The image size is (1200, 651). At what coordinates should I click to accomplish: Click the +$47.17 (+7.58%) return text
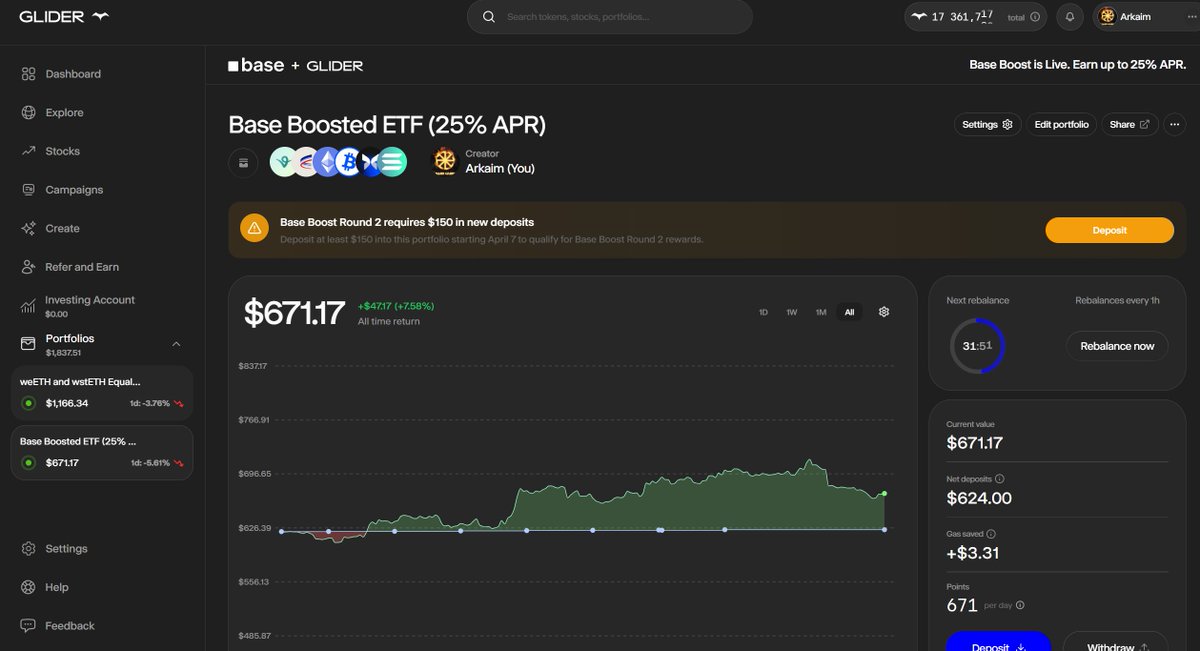[x=396, y=306]
